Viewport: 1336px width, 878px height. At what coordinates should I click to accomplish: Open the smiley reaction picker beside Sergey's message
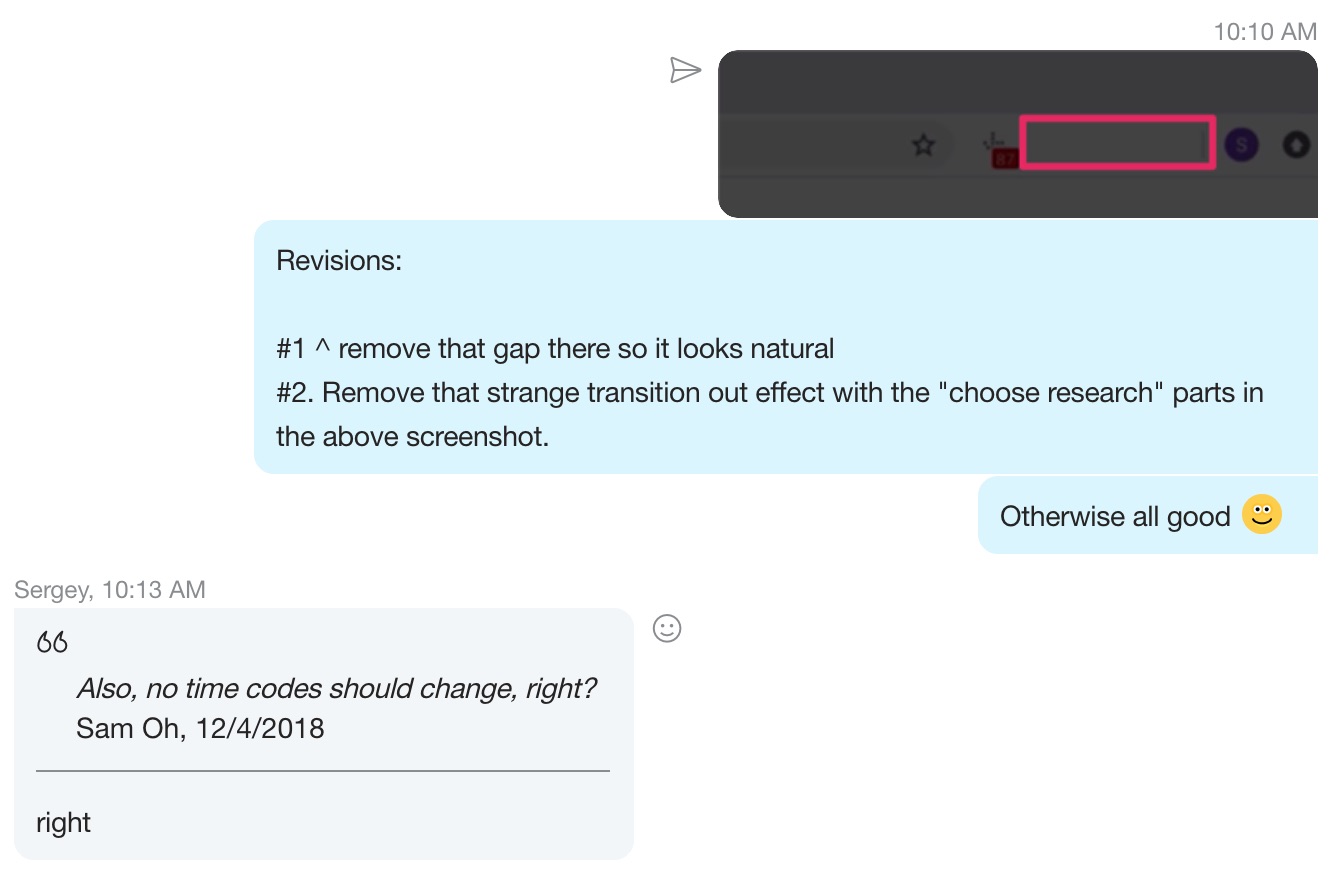[x=667, y=629]
